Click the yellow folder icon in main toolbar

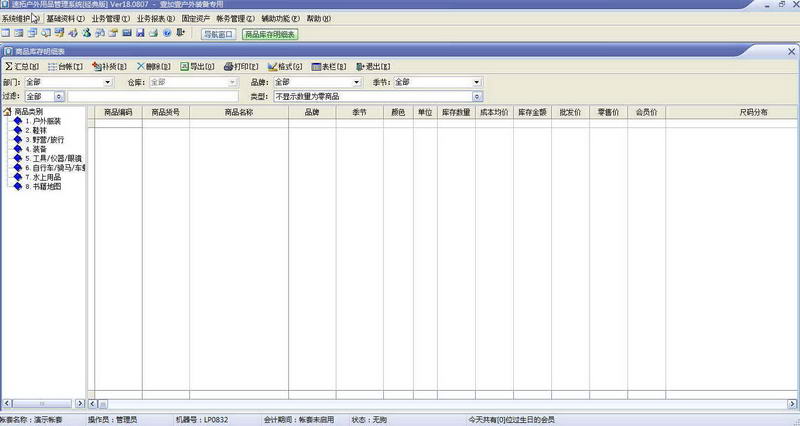pos(113,33)
